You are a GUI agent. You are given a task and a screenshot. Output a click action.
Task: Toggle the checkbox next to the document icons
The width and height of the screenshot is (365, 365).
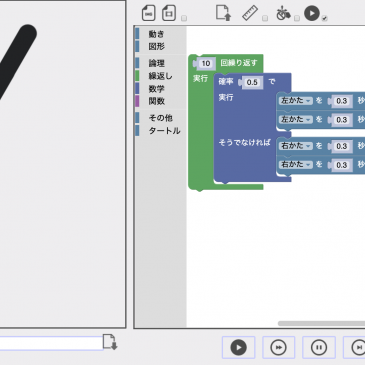click(x=184, y=18)
